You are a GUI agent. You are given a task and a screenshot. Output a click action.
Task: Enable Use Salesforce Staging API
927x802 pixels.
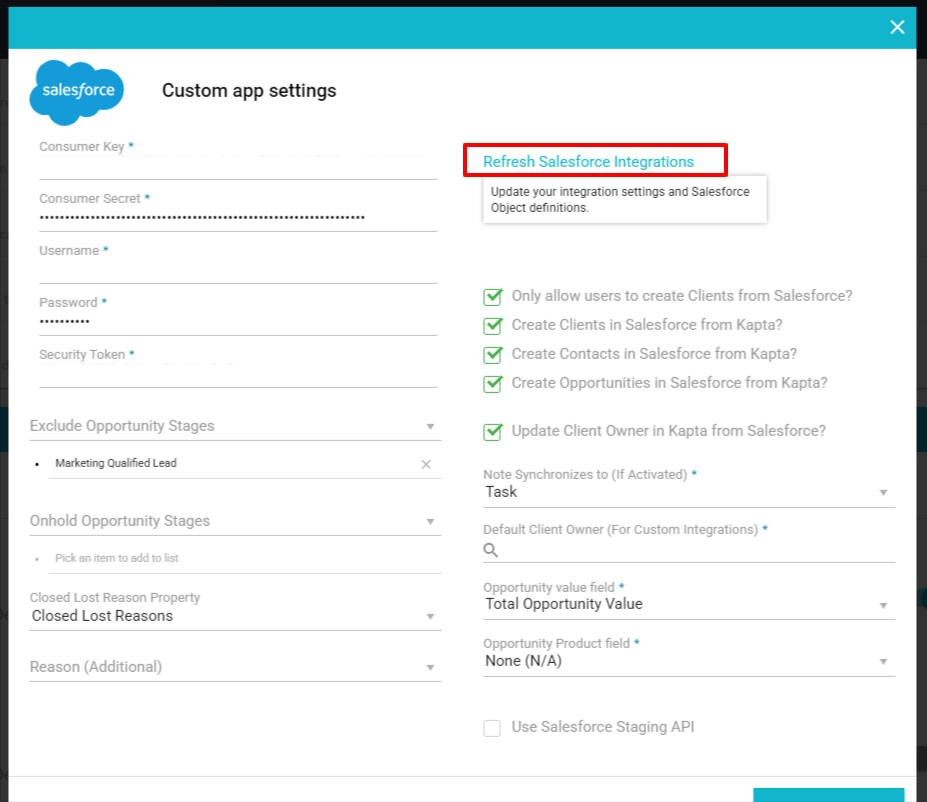point(492,728)
